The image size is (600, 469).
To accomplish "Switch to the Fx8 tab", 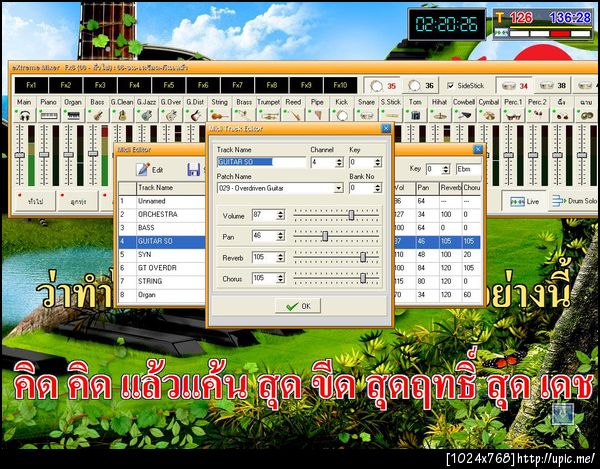I will coord(272,85).
